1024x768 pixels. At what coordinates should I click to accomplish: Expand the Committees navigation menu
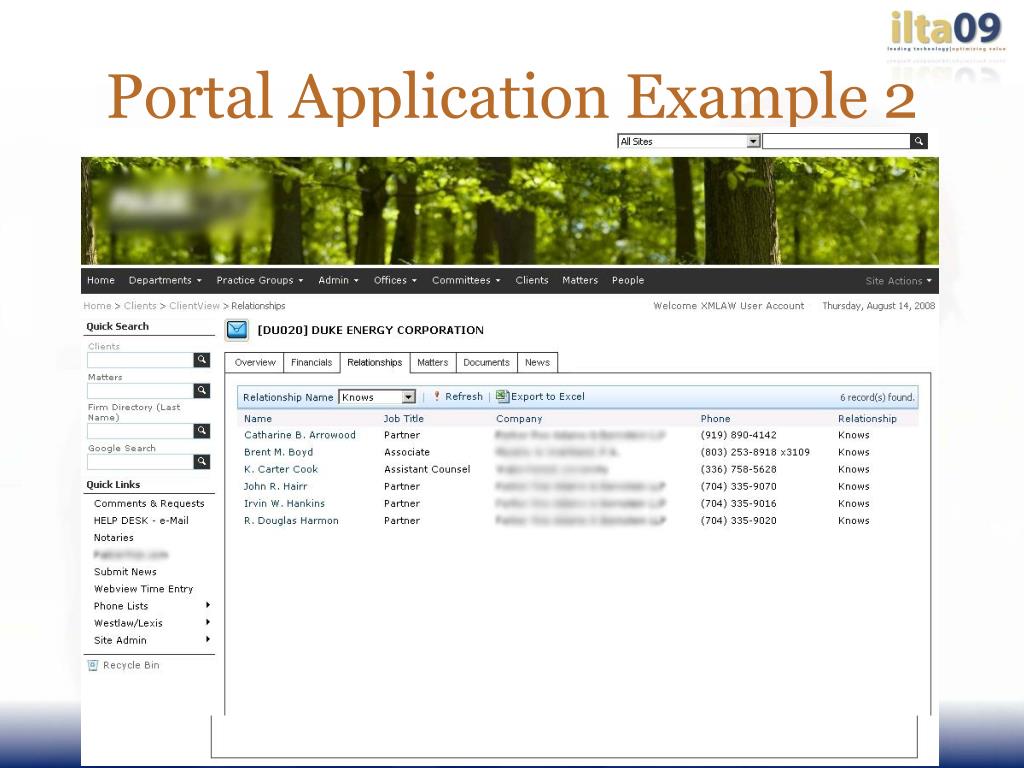[x=466, y=280]
